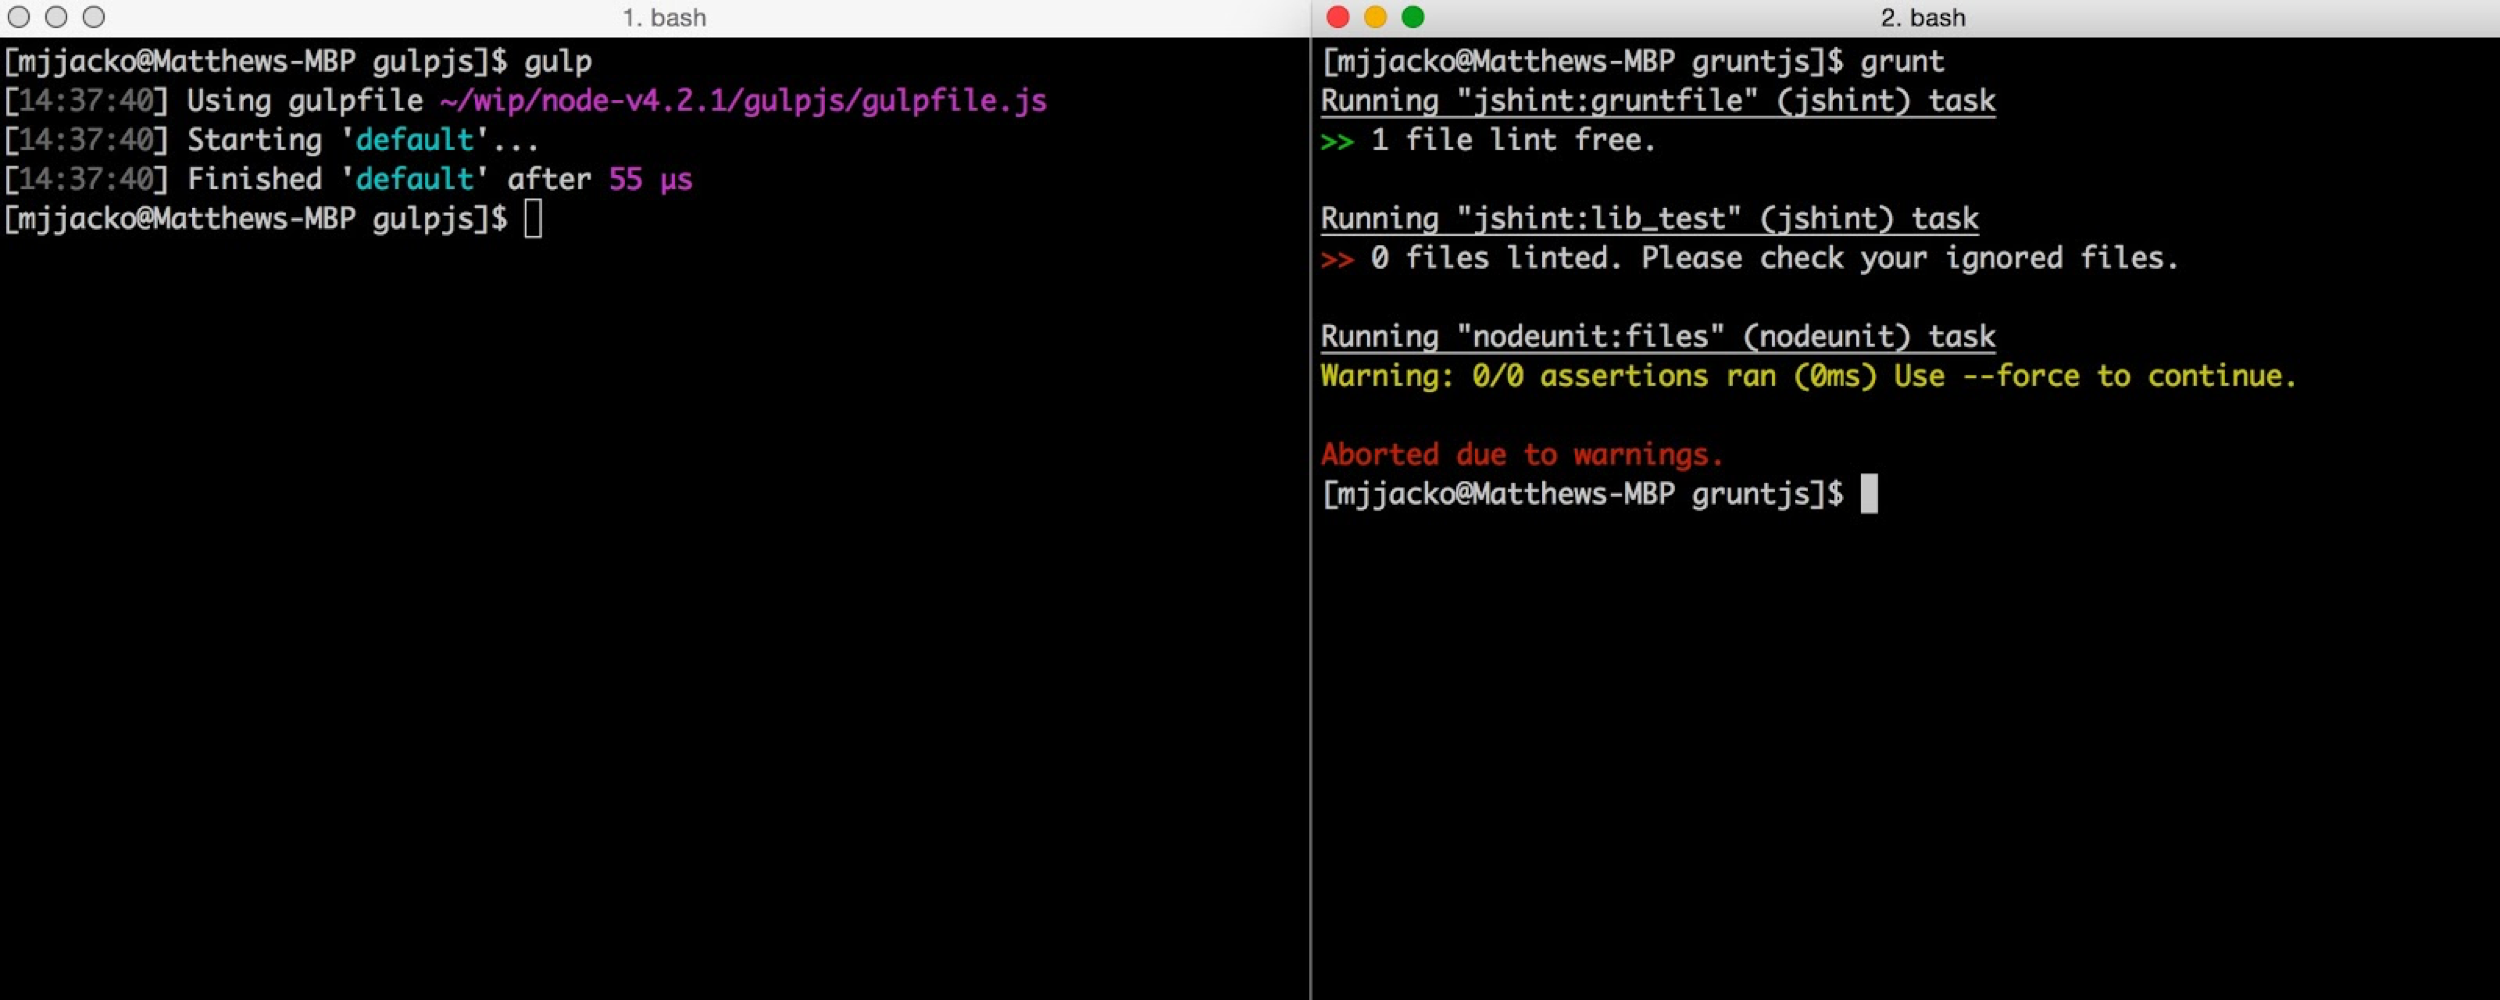
Task: Click the red close button of the 2. bash window
Action: tap(1338, 17)
